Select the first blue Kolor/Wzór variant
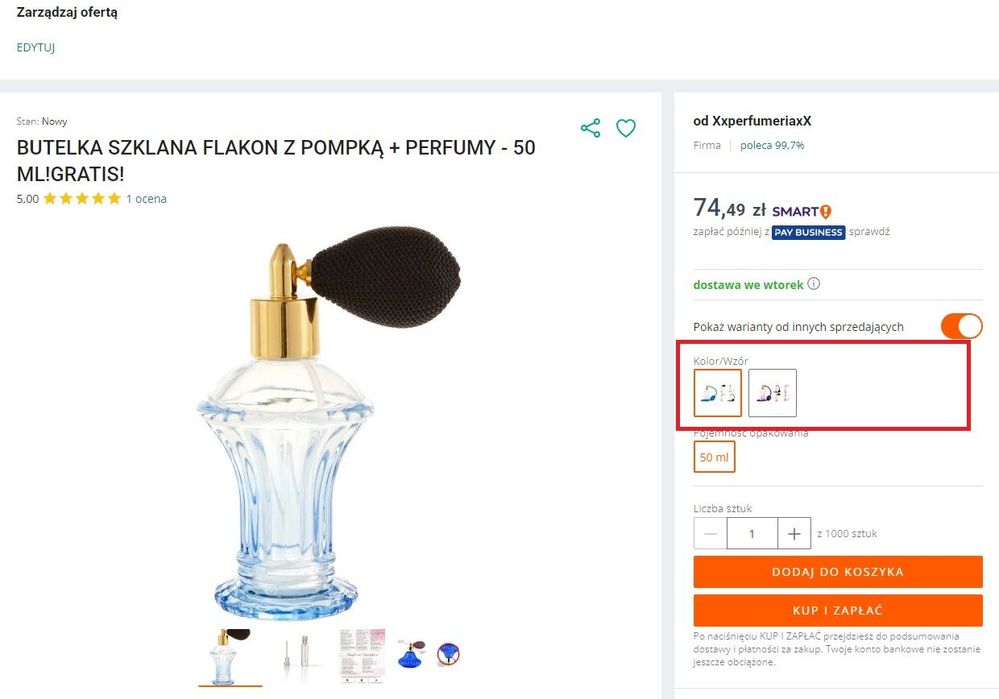This screenshot has height=699, width=999. coord(718,393)
